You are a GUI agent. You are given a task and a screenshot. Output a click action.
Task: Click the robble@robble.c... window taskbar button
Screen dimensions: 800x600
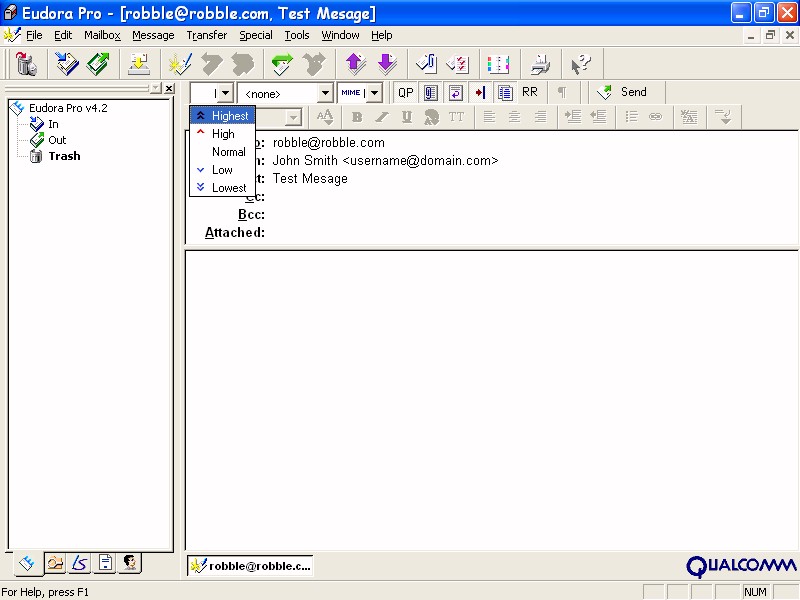coord(250,566)
